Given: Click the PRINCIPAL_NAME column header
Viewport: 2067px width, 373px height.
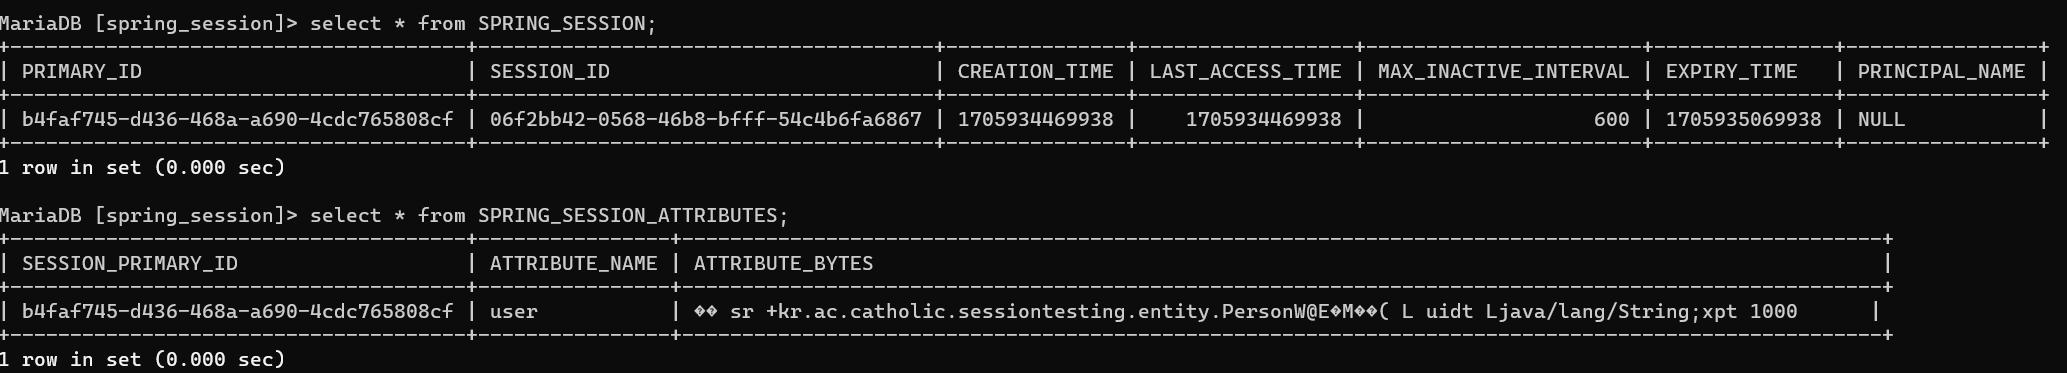Looking at the screenshot, I should (1941, 71).
